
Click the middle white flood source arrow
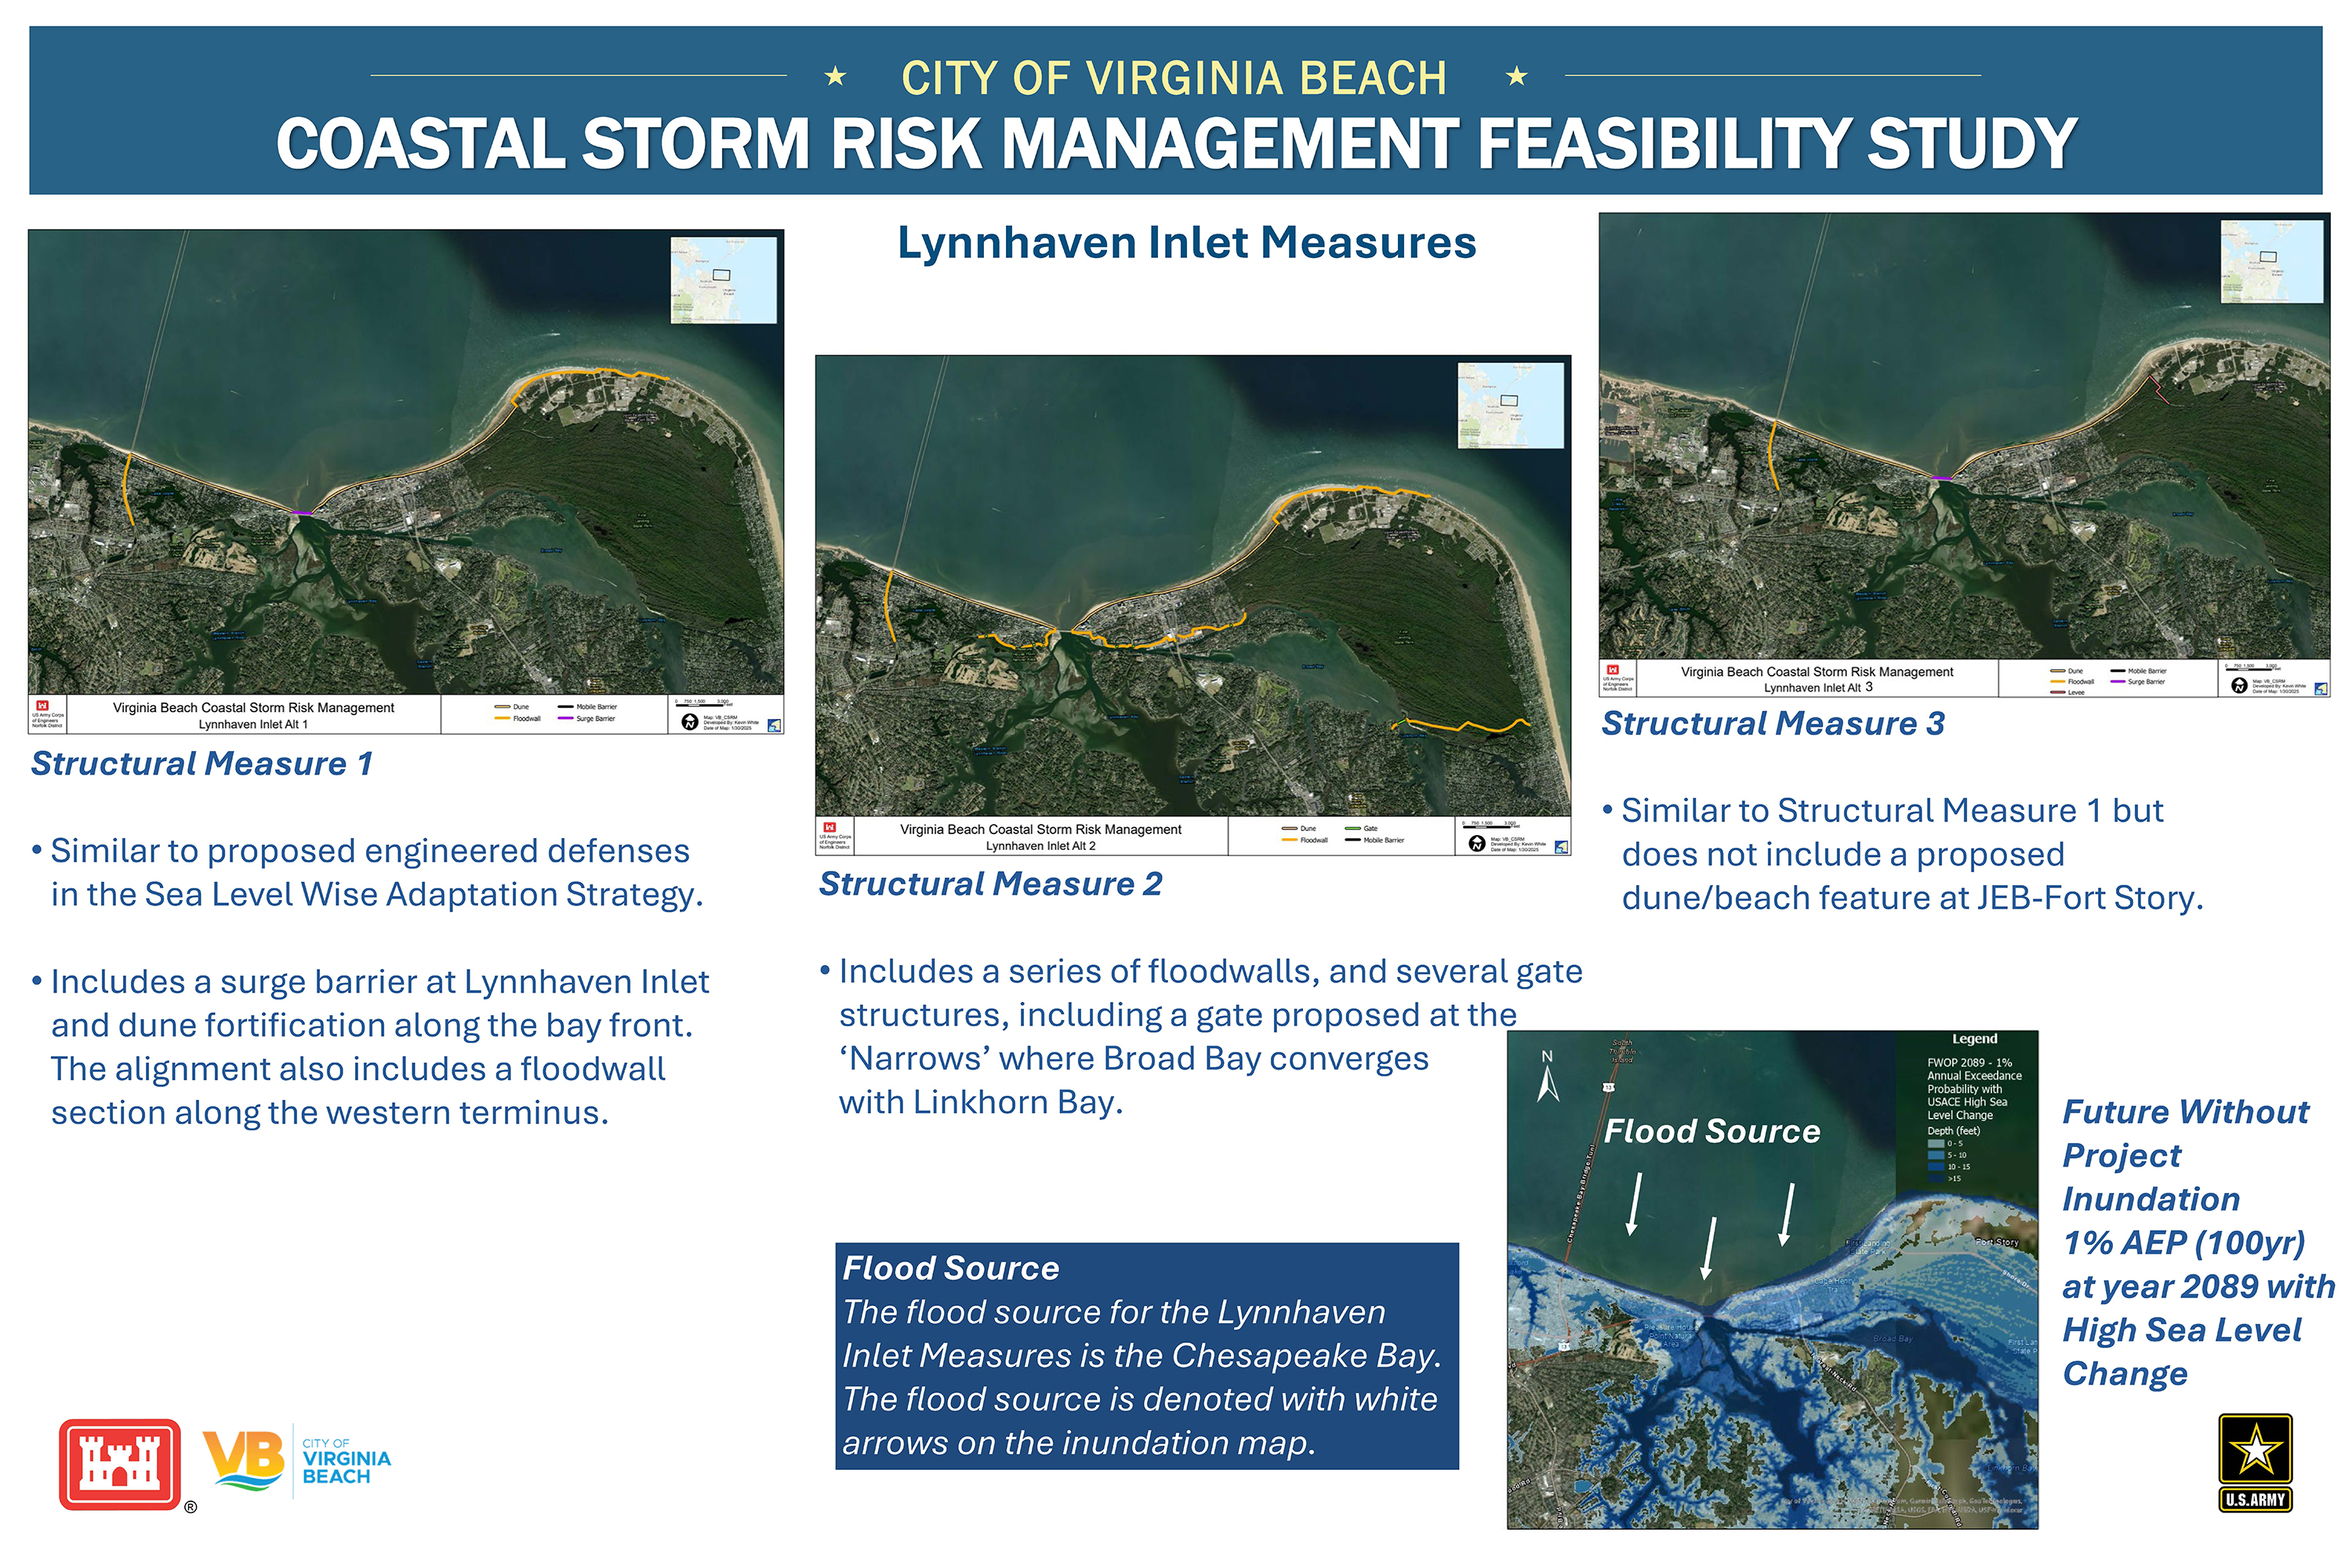pos(1710,1247)
